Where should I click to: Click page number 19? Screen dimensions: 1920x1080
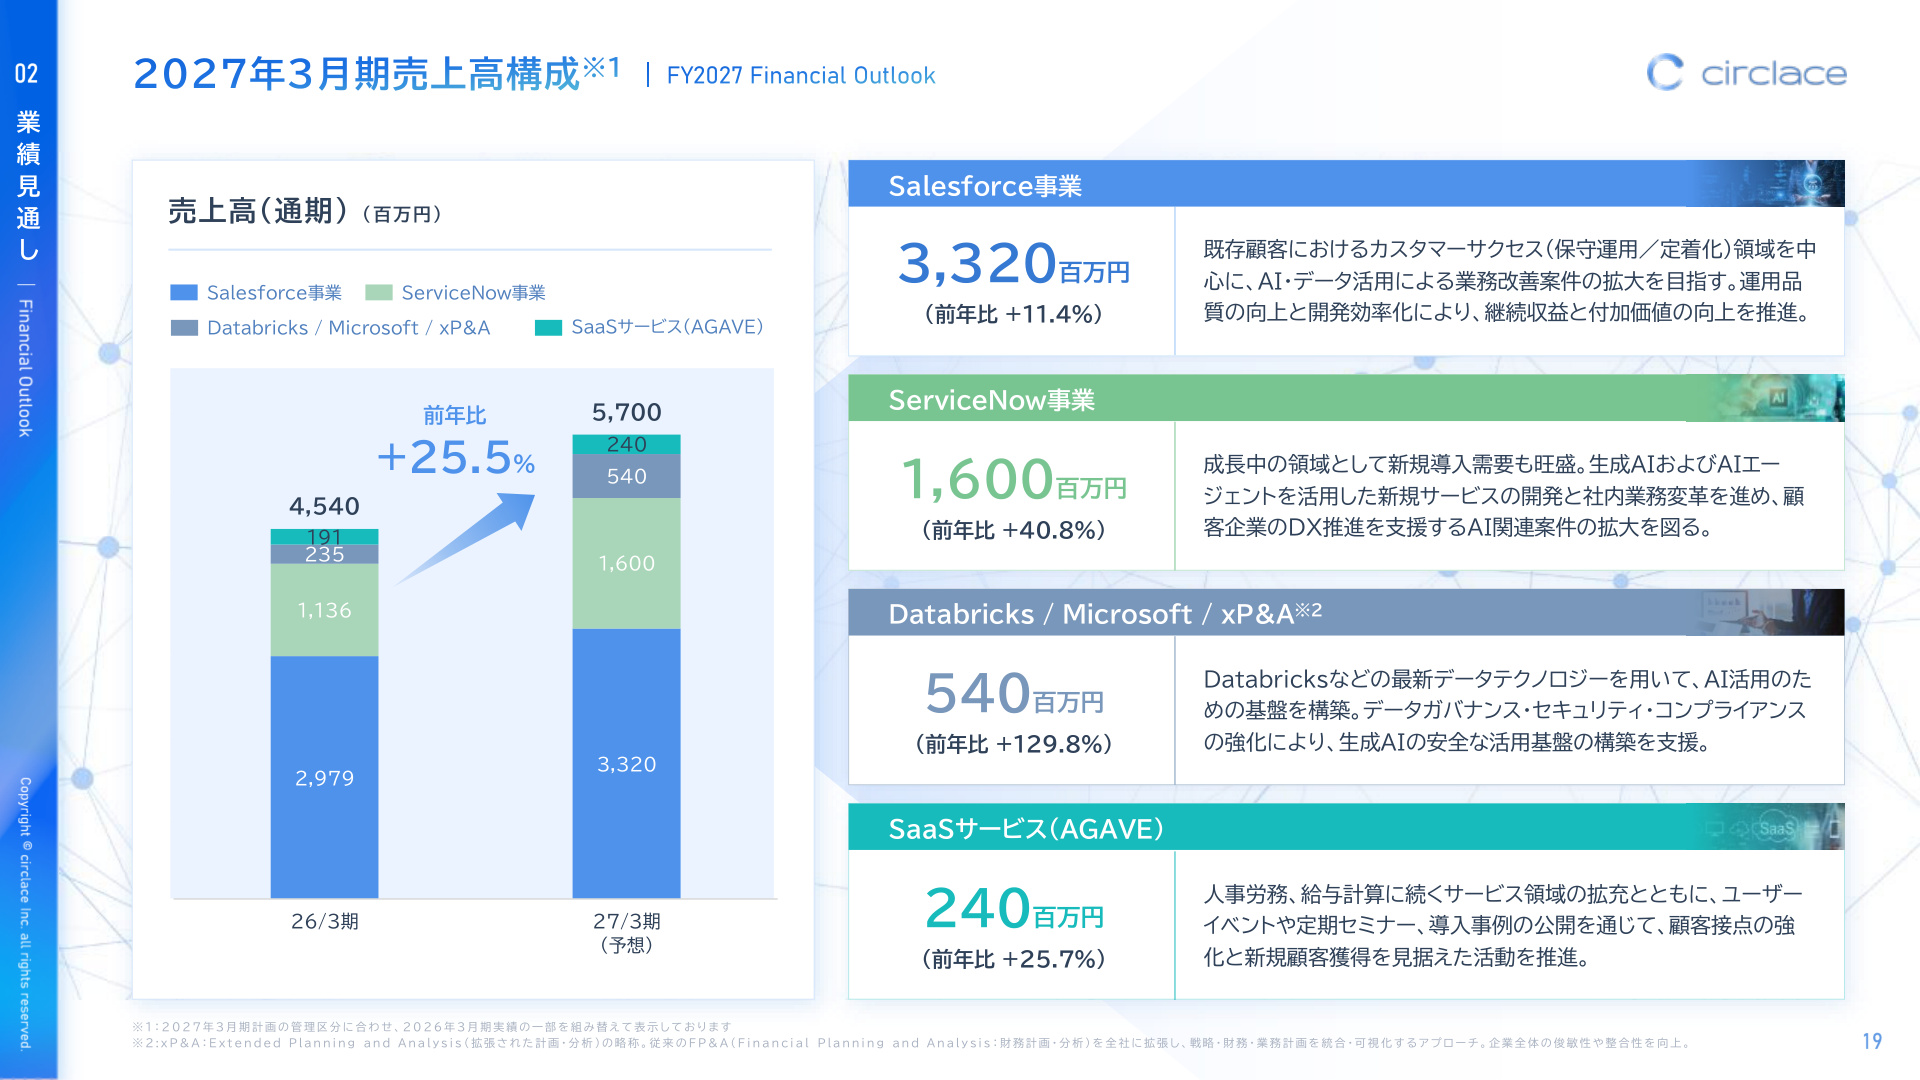coord(1872,1042)
